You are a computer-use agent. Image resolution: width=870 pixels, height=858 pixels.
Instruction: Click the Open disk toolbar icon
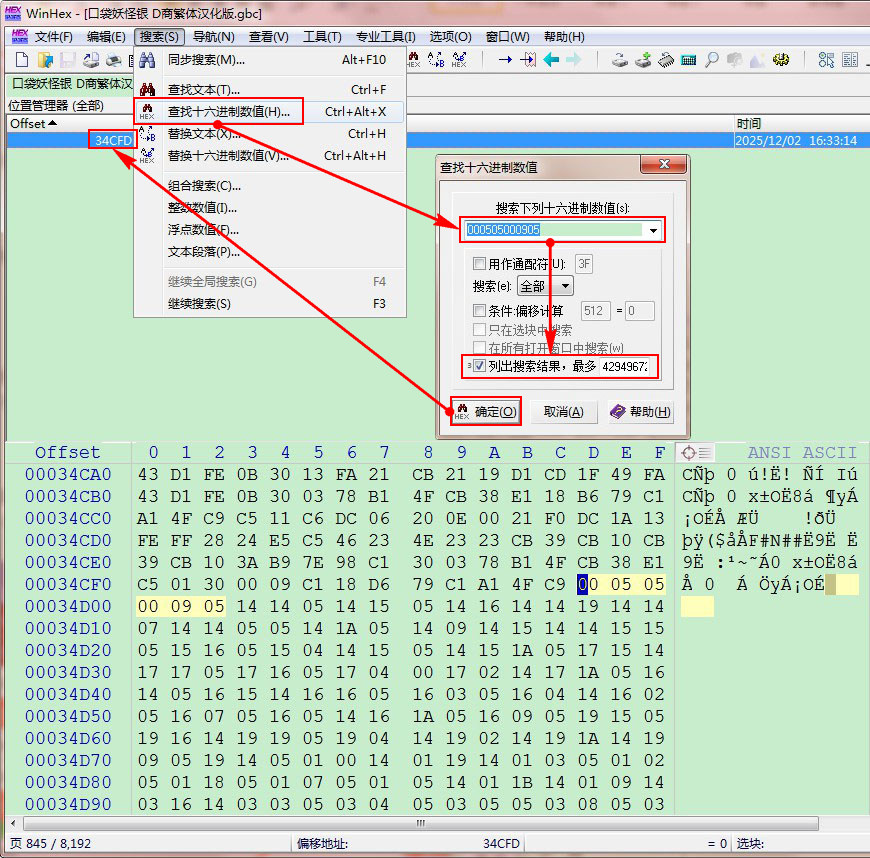620,59
